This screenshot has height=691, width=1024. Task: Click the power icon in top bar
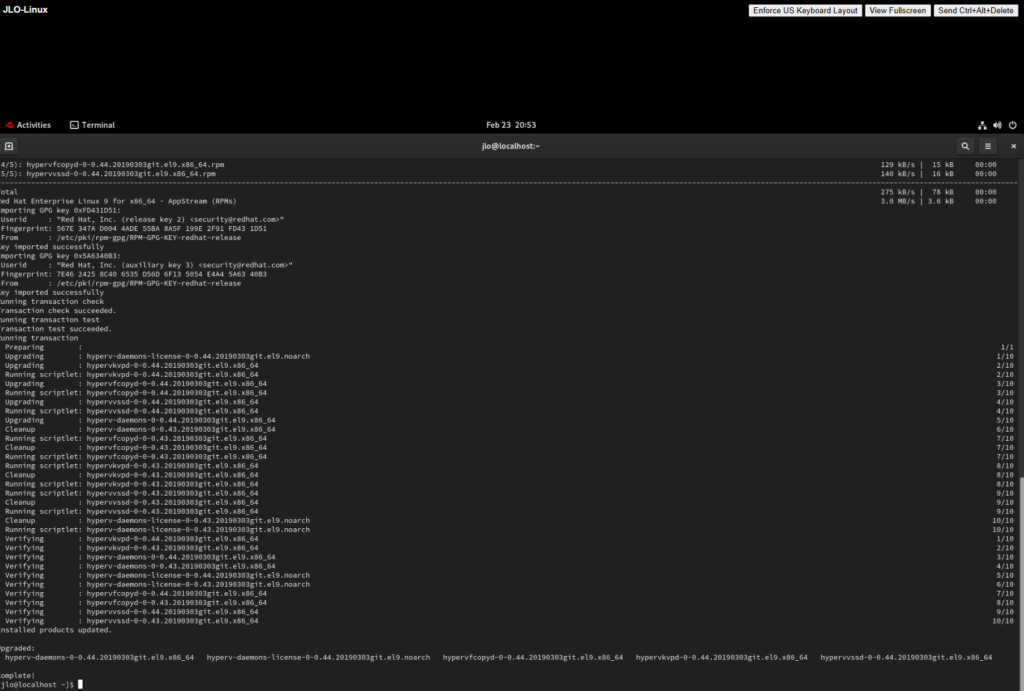pos(1012,125)
